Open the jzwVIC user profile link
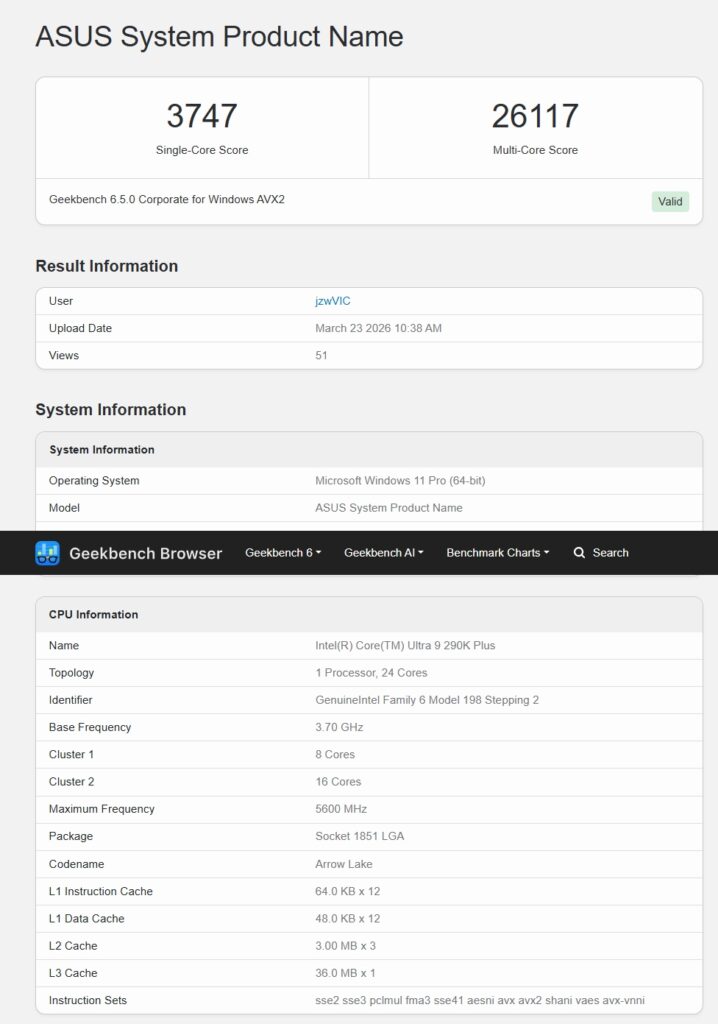 click(x=333, y=301)
